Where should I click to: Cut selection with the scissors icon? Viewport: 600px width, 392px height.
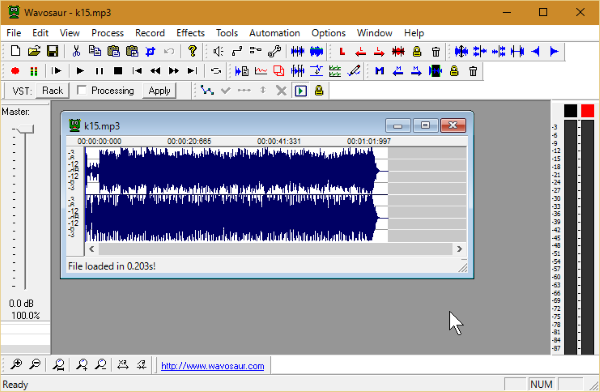[76, 51]
